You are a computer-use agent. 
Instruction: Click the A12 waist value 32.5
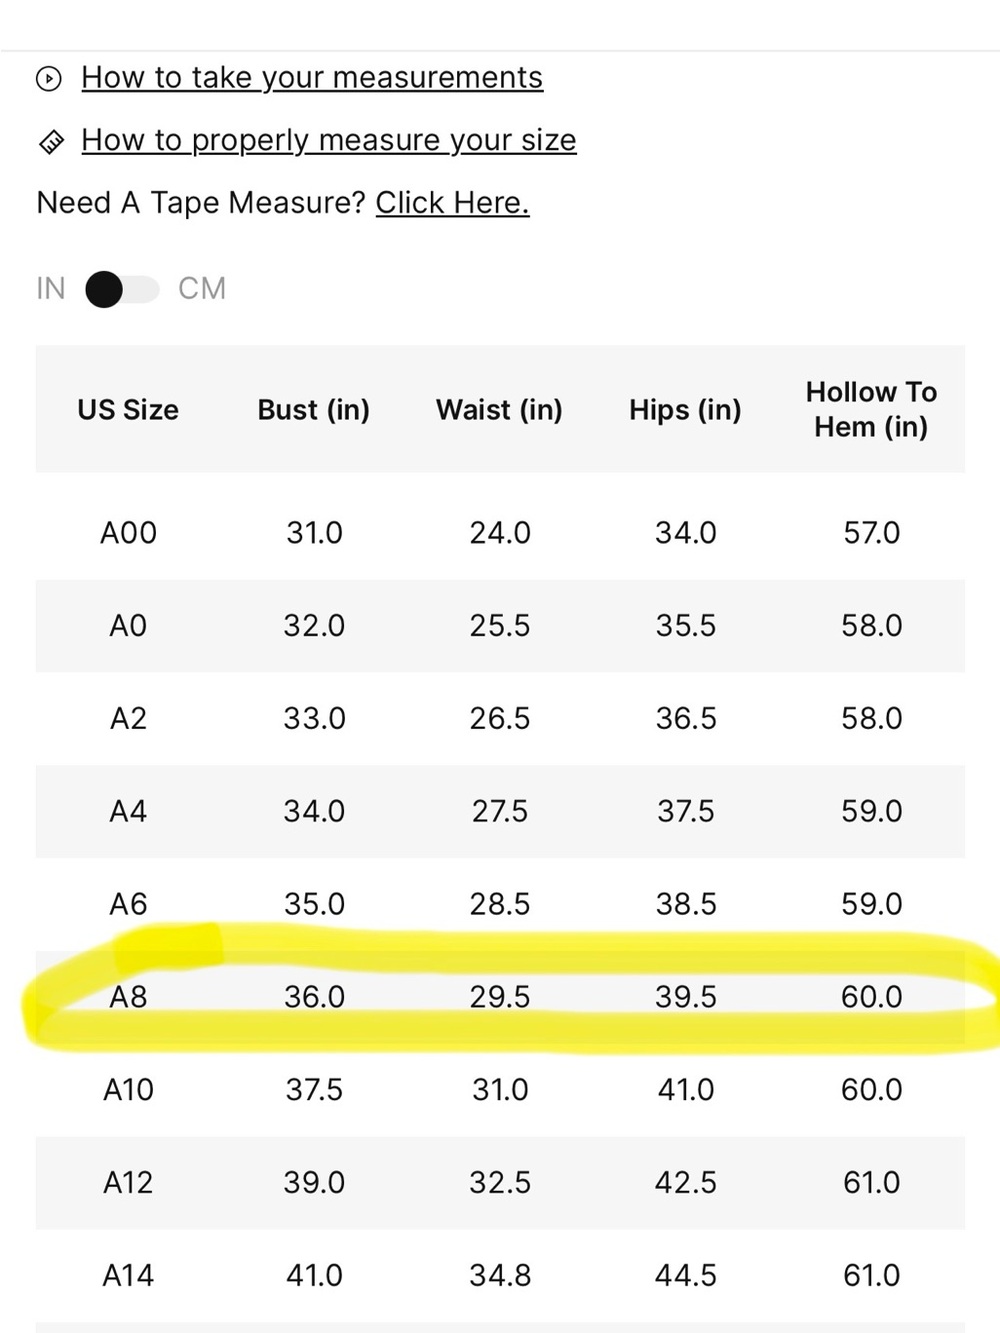[500, 1183]
